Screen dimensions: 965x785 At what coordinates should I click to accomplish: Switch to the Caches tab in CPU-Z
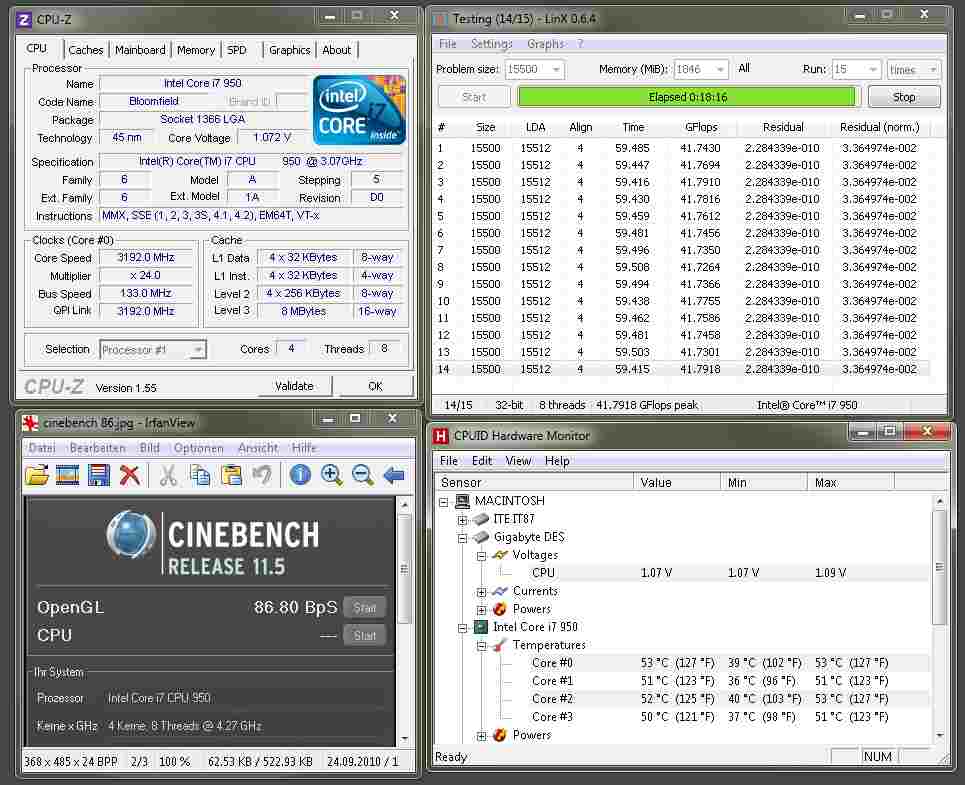coord(86,50)
